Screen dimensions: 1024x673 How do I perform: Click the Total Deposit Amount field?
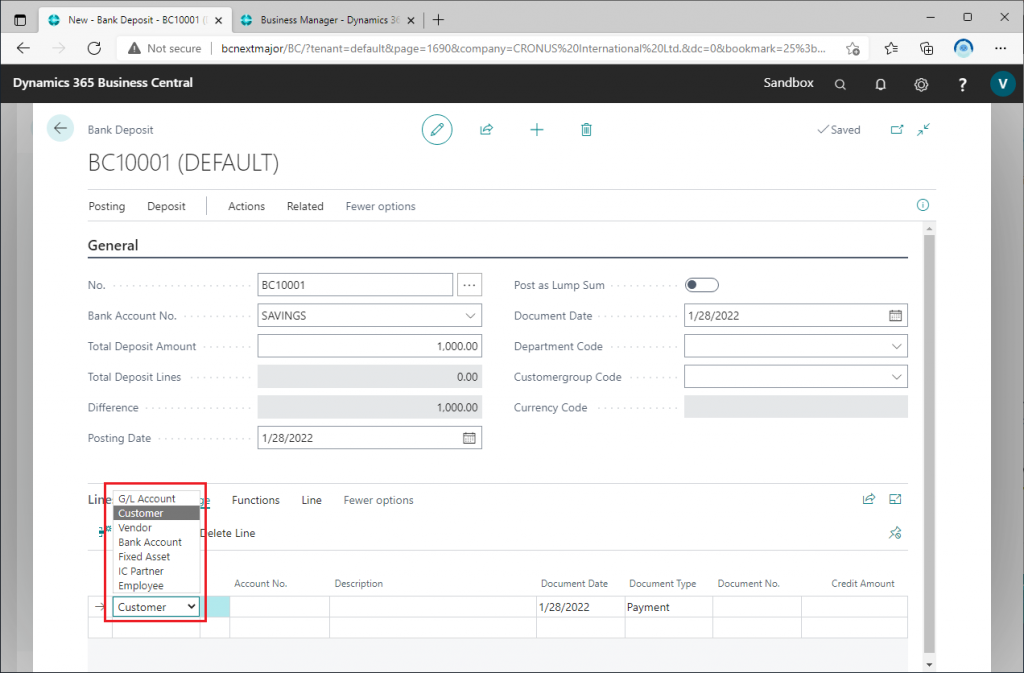[x=370, y=346]
